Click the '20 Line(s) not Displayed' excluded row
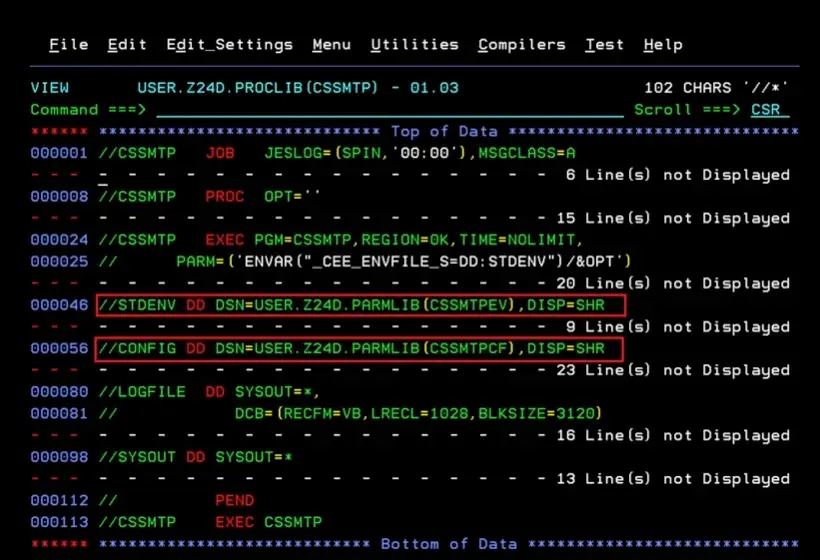The width and height of the screenshot is (820, 560). (410, 283)
